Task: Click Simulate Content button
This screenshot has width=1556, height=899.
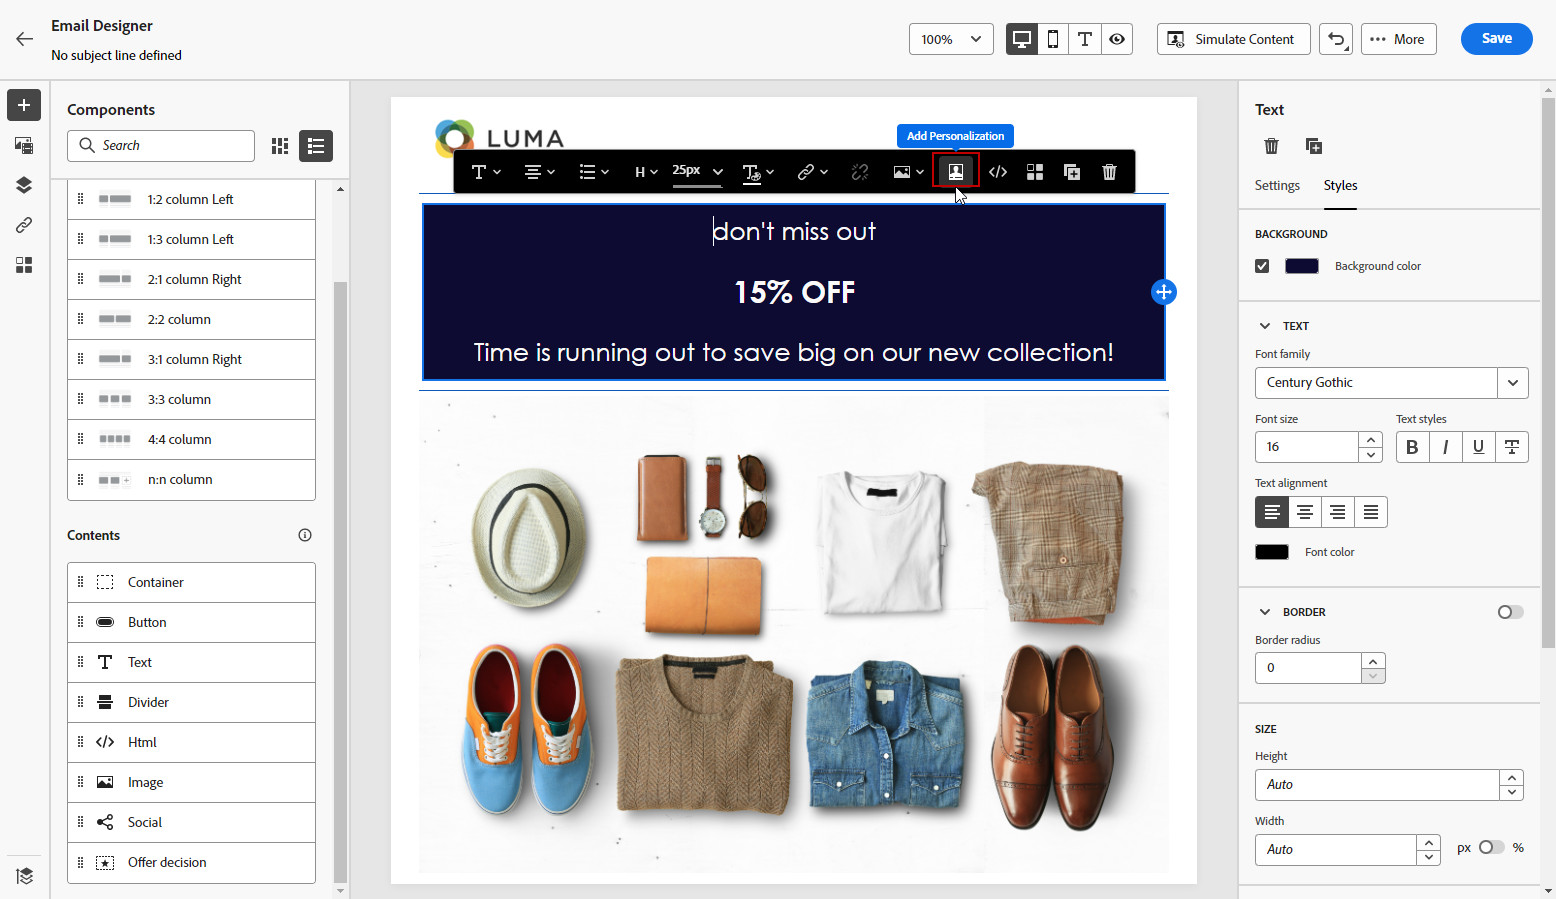Action: (x=1233, y=39)
